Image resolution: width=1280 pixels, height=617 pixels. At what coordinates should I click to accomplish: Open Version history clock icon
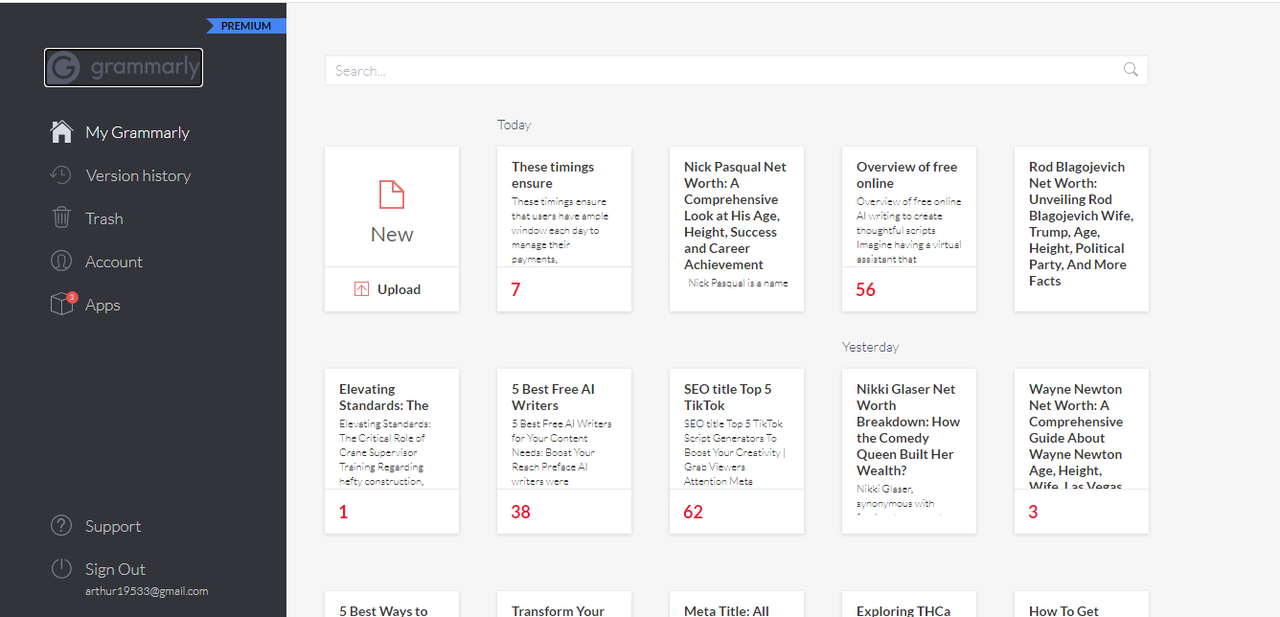point(62,175)
